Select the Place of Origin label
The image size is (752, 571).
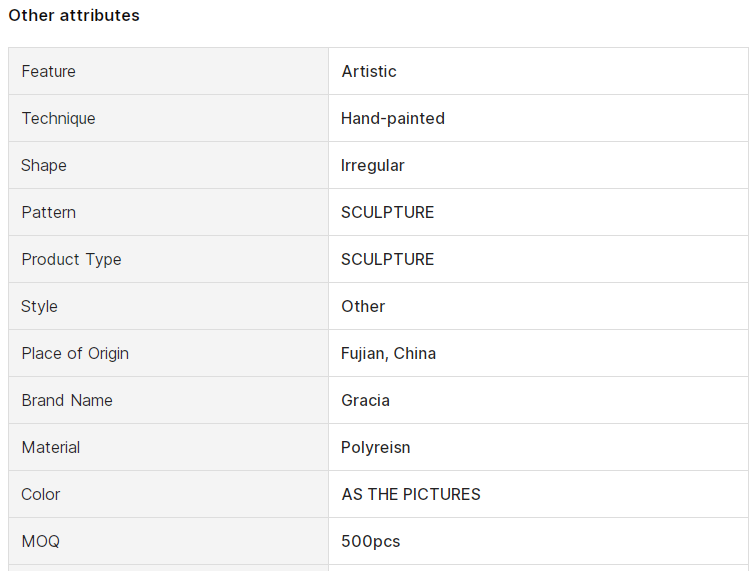[x=75, y=353]
